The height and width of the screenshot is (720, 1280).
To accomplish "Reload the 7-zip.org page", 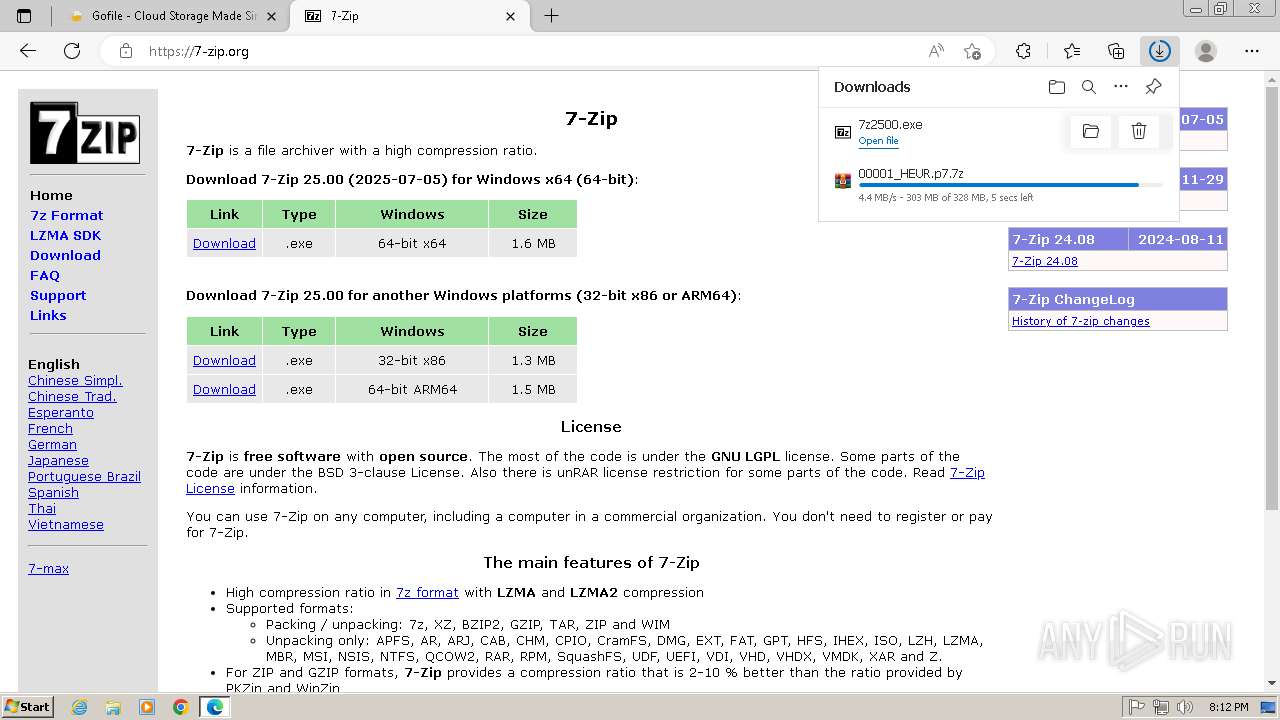I will (x=72, y=51).
